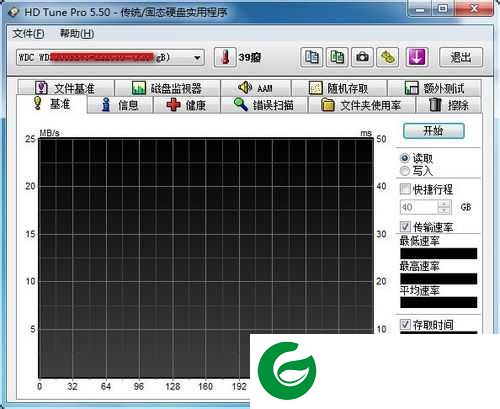Click the 平均速率 value box
This screenshot has height=409, width=500.
click(x=439, y=302)
